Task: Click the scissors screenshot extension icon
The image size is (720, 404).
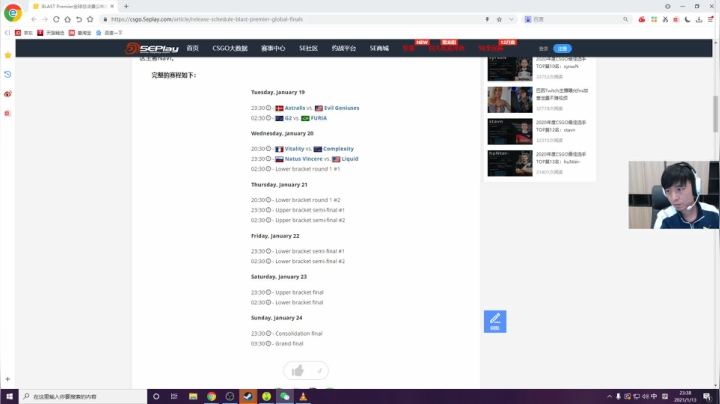Action: 665,19
